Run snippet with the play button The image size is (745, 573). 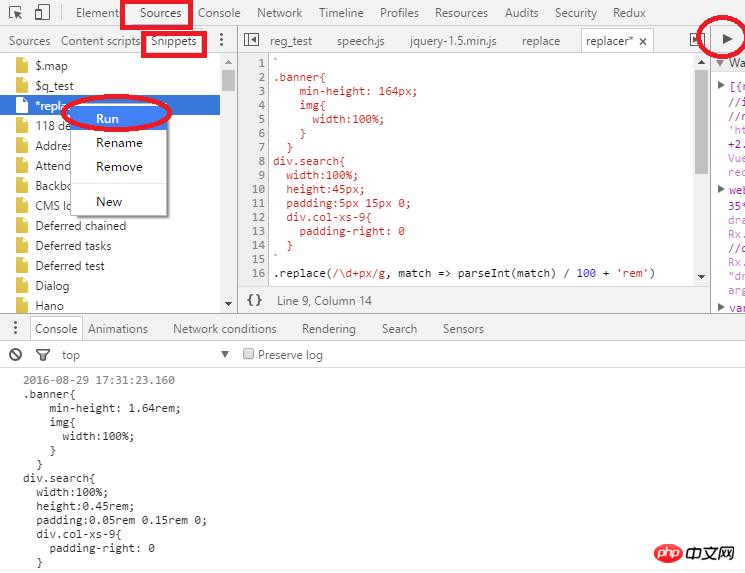tap(727, 39)
